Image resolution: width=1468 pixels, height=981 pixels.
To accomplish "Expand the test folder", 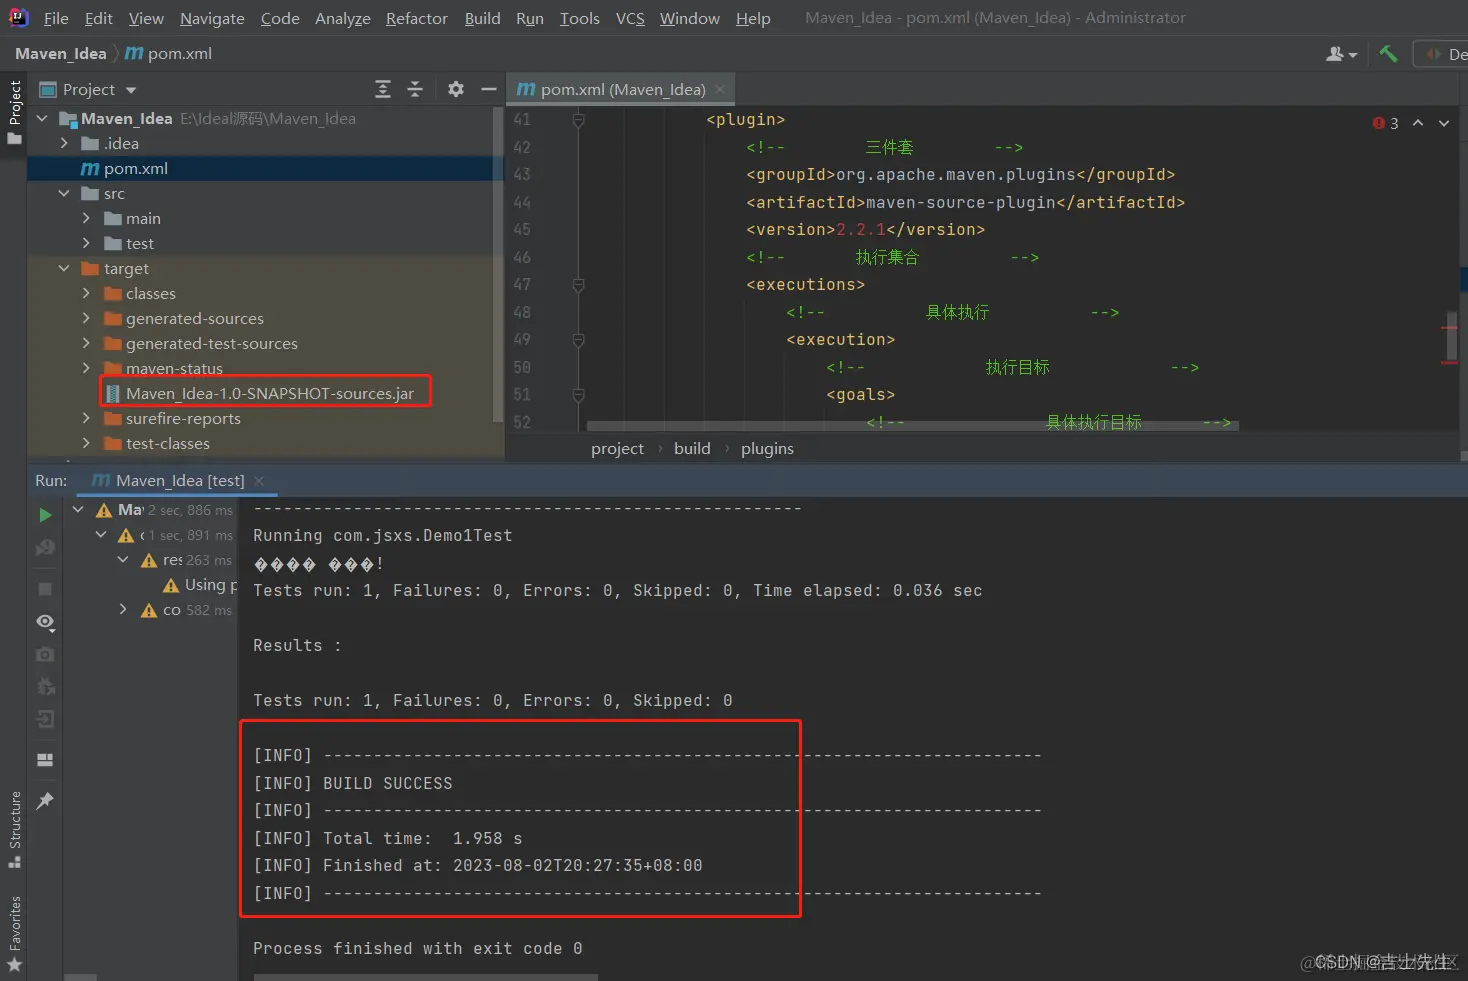I will click(x=86, y=243).
